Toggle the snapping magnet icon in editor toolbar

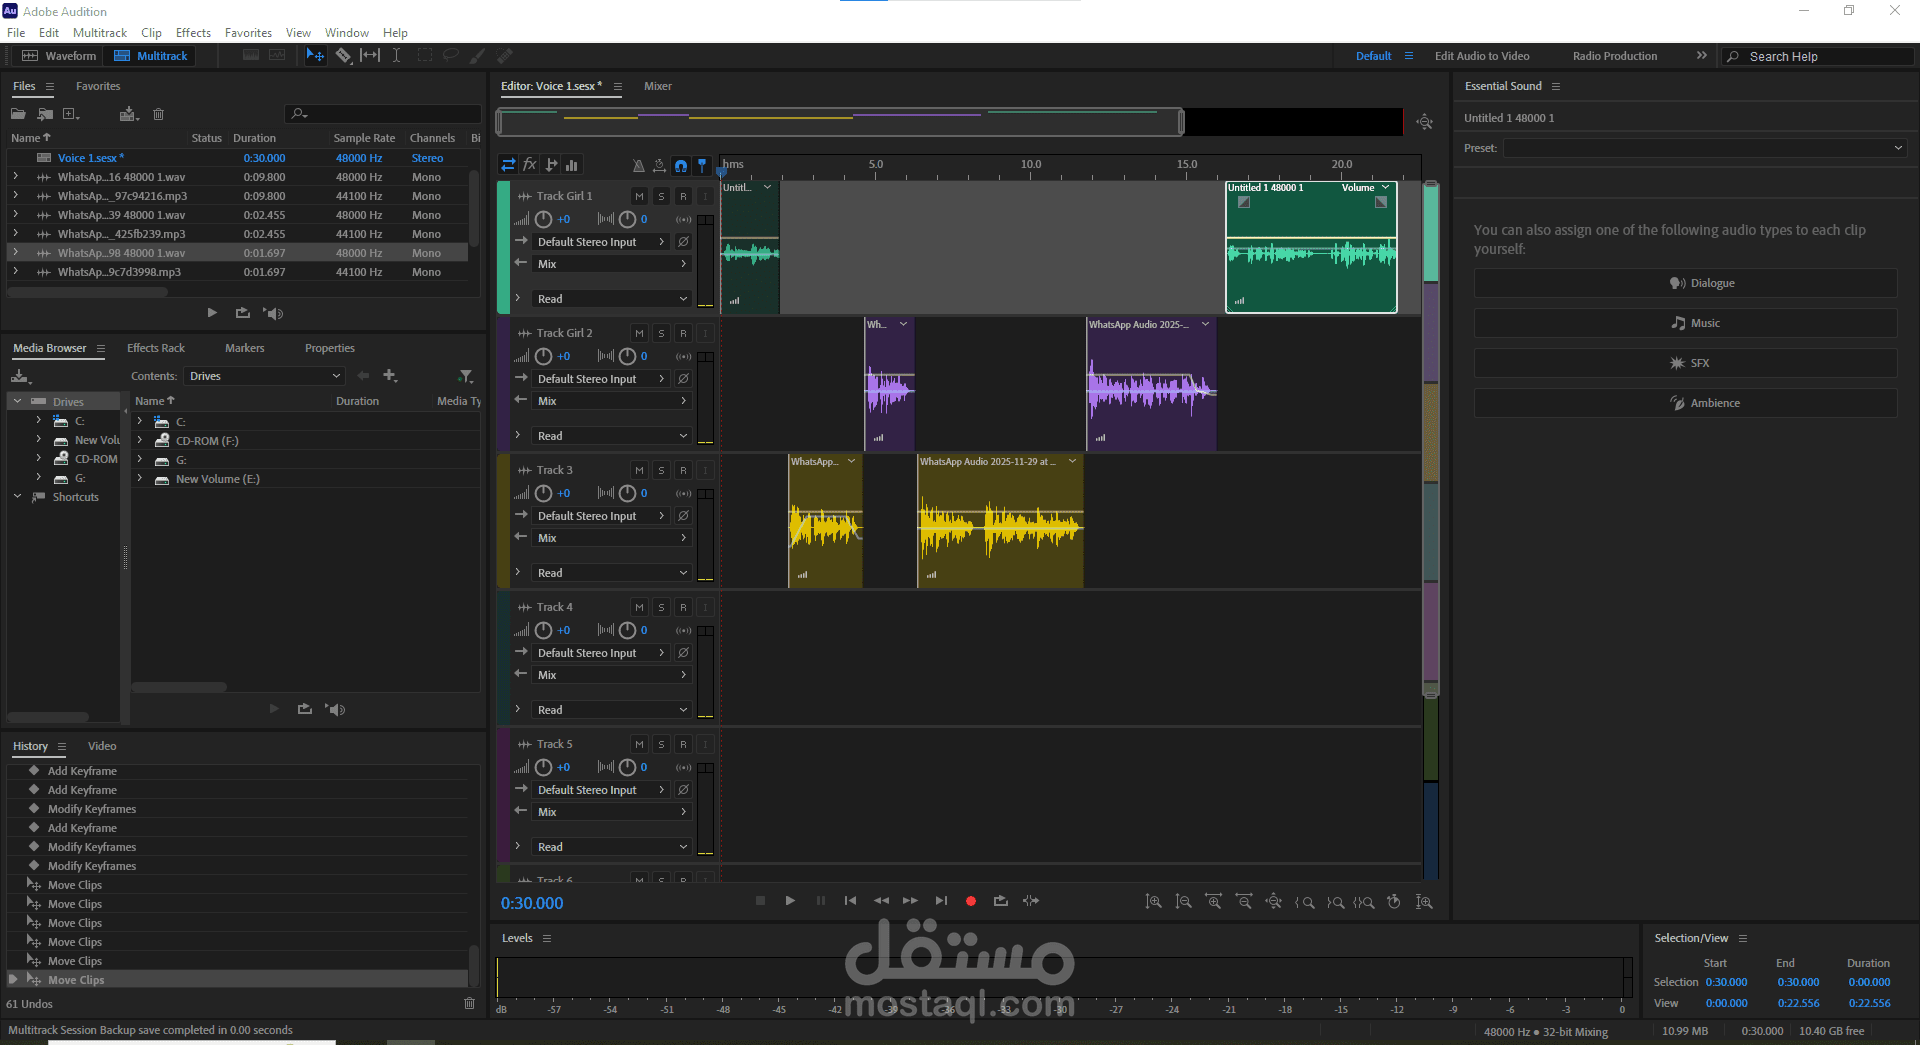point(681,165)
